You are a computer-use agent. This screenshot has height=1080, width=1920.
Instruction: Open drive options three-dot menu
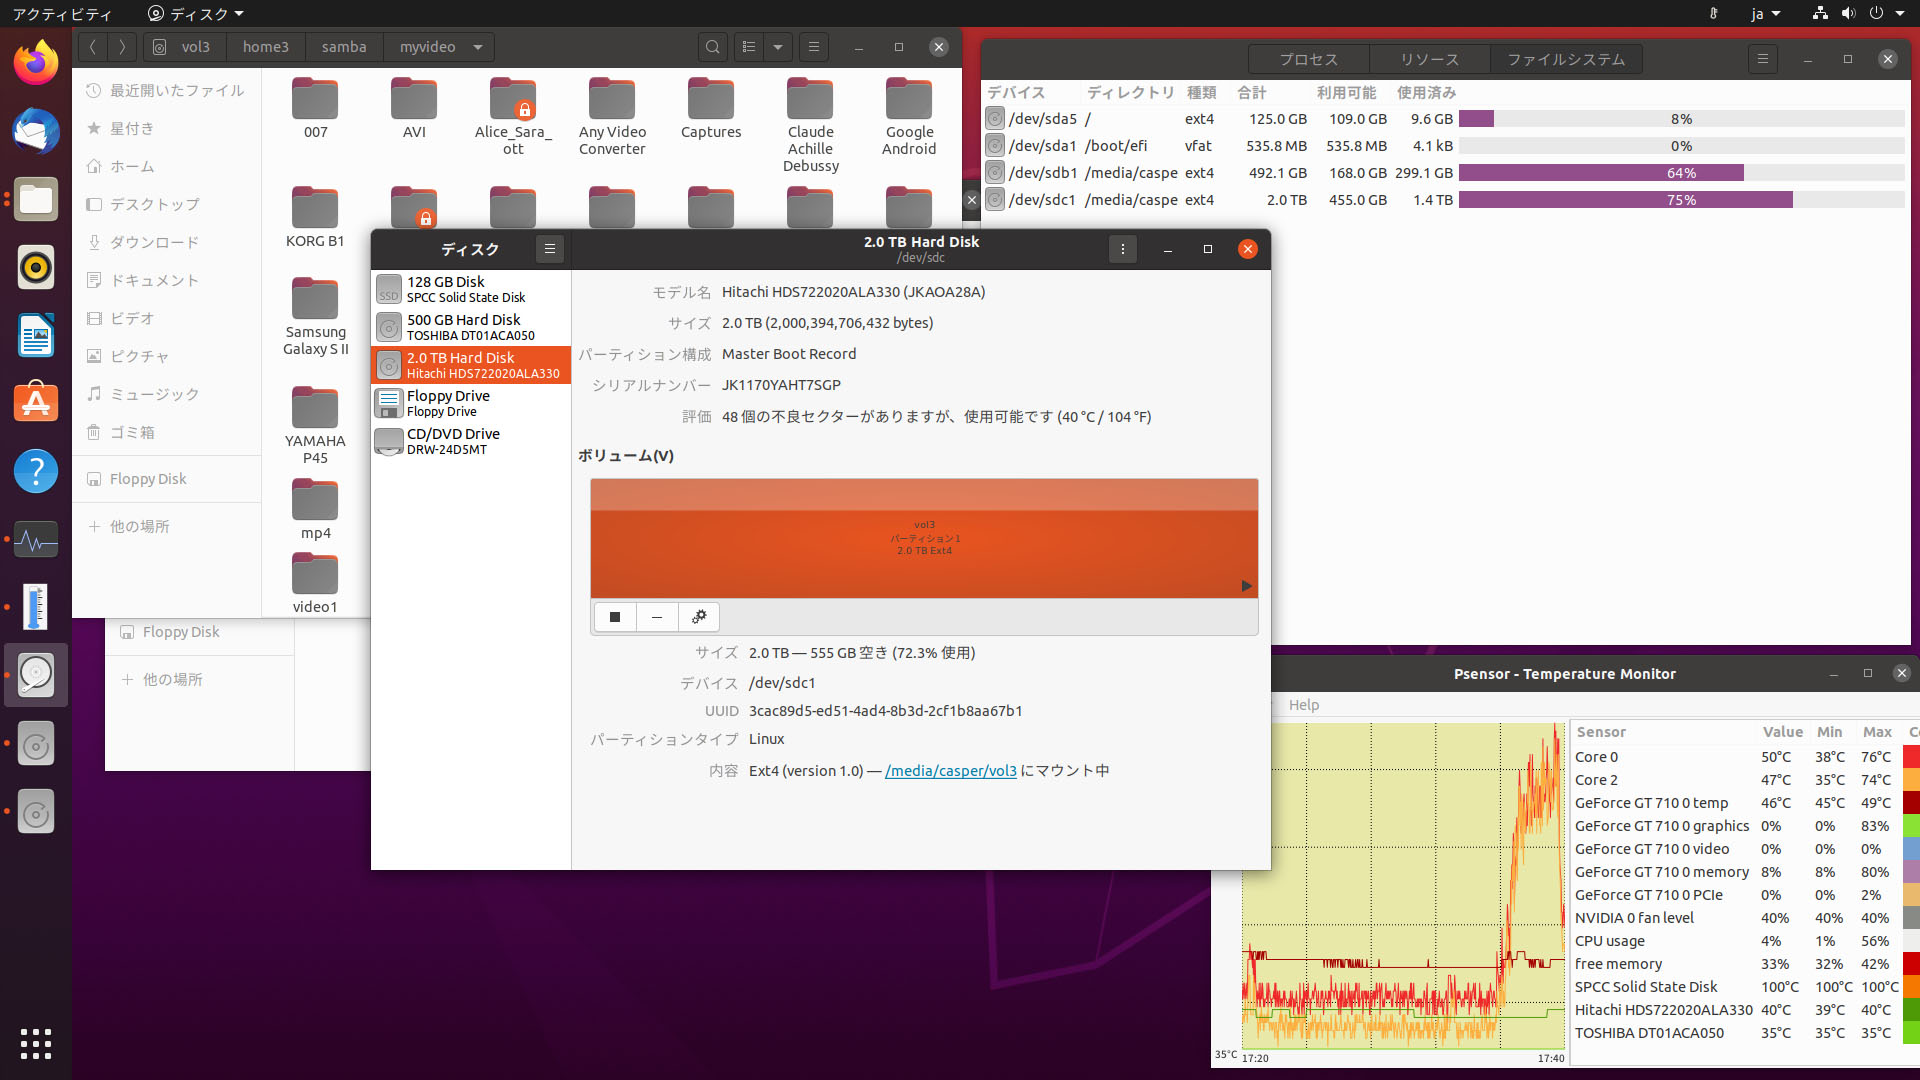[1123, 249]
